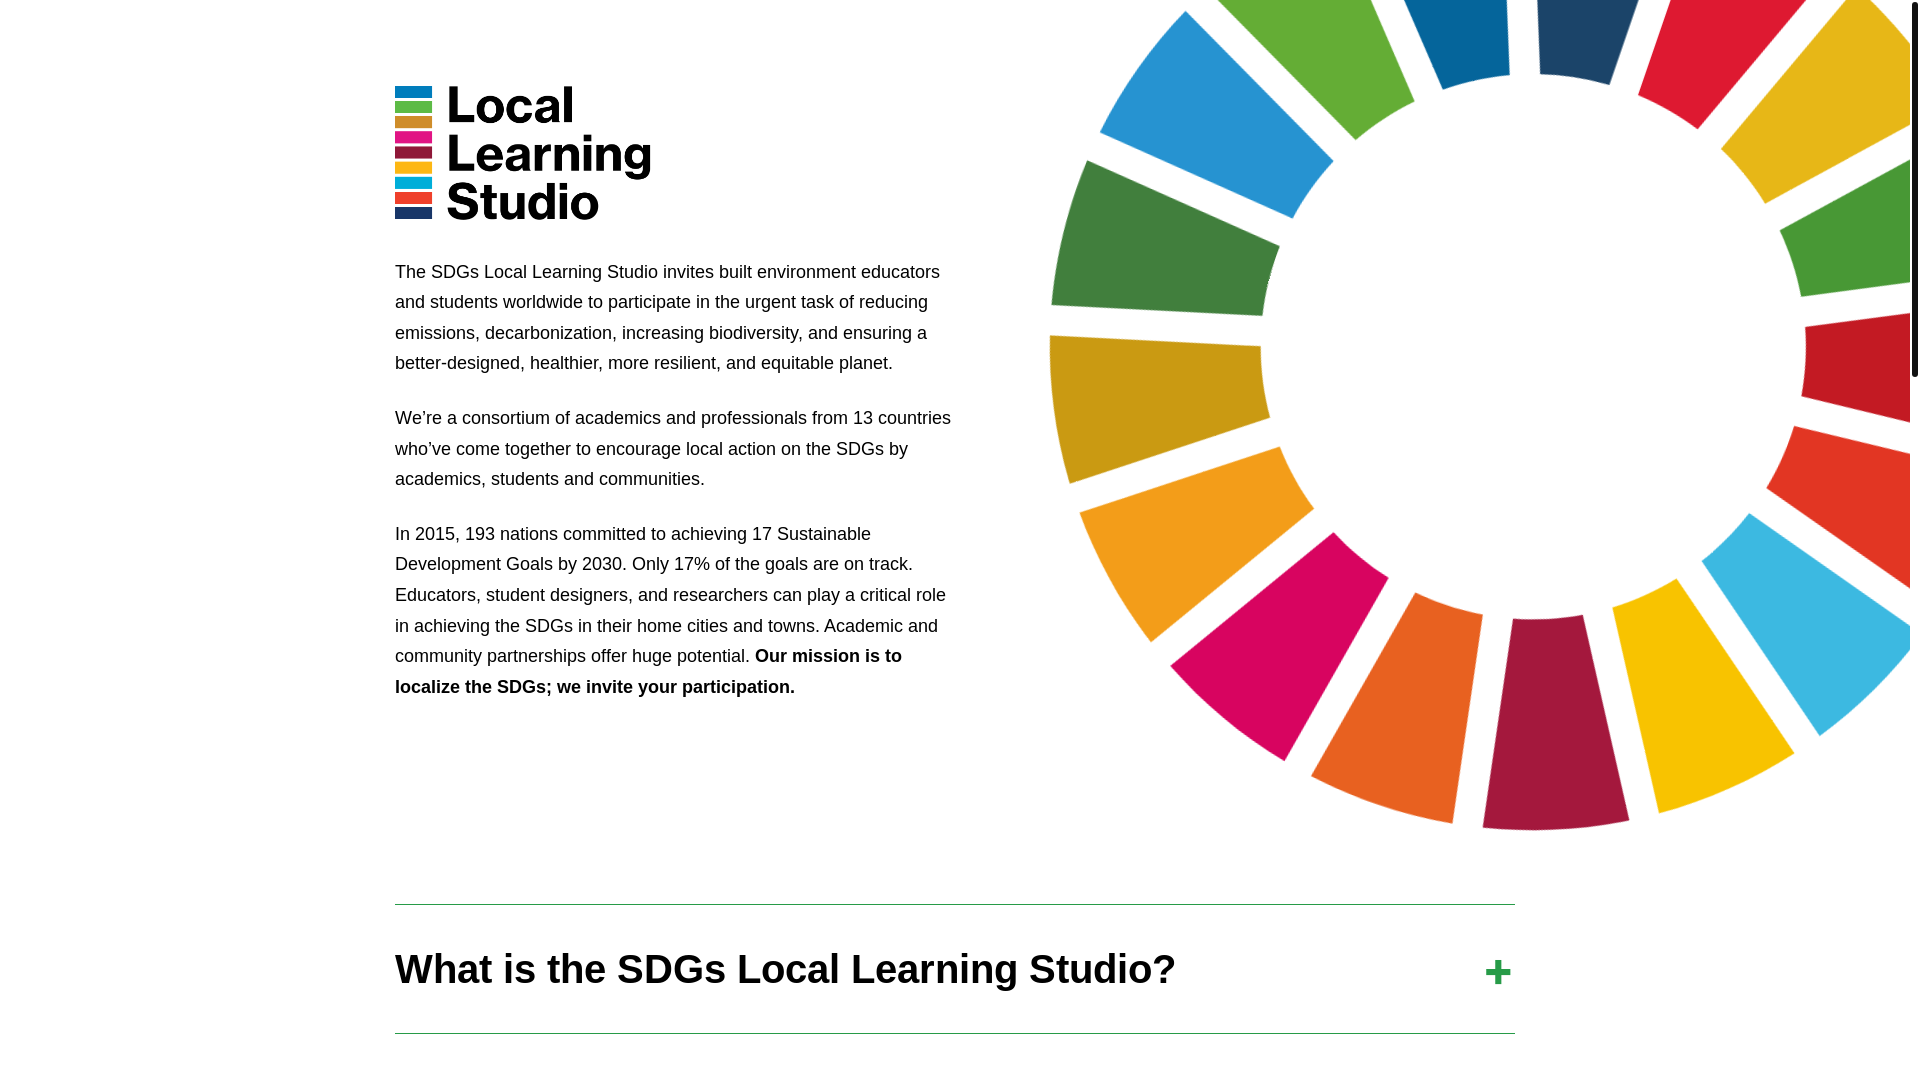Click 'Our mission is to localize the SDGs' text
This screenshot has width=1920, height=1080.
coord(648,672)
